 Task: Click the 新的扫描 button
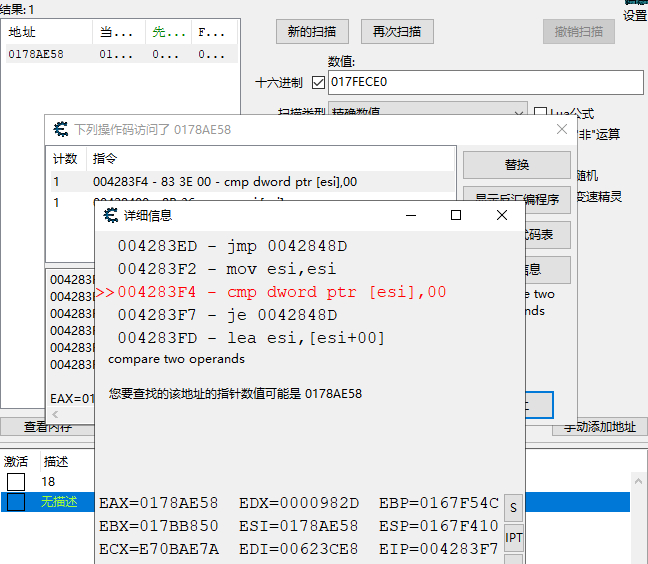[312, 31]
